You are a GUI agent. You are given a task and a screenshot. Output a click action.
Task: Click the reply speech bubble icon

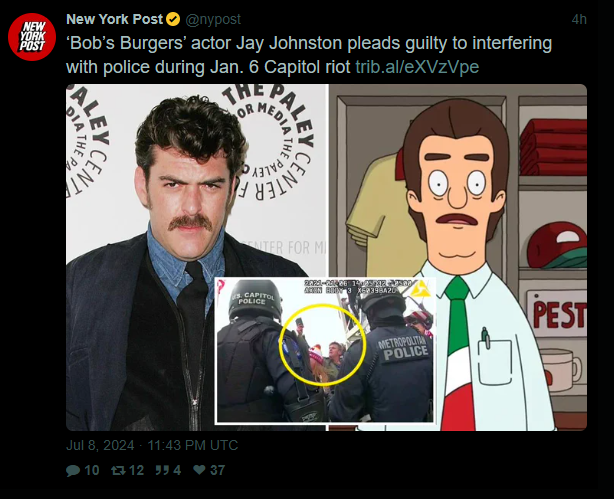pyautogui.click(x=73, y=470)
